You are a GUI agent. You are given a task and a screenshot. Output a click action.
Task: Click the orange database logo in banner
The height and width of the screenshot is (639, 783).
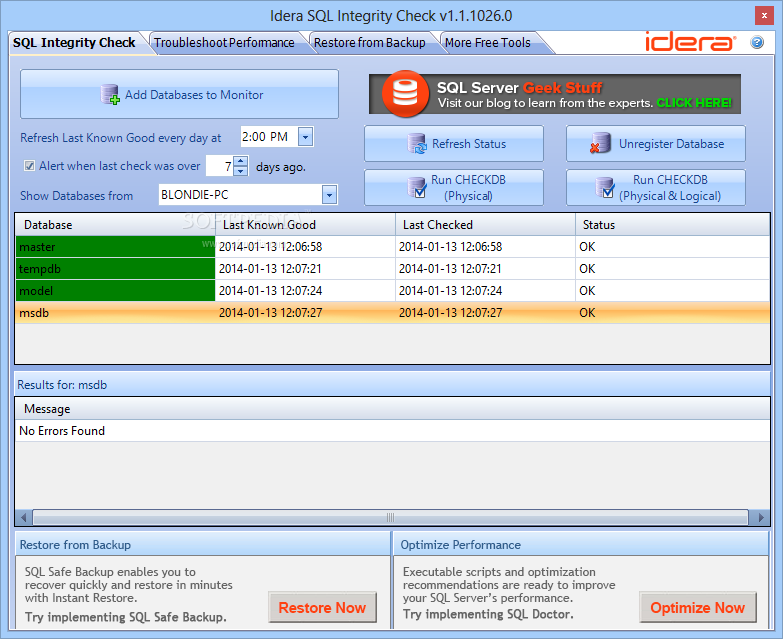click(x=405, y=94)
